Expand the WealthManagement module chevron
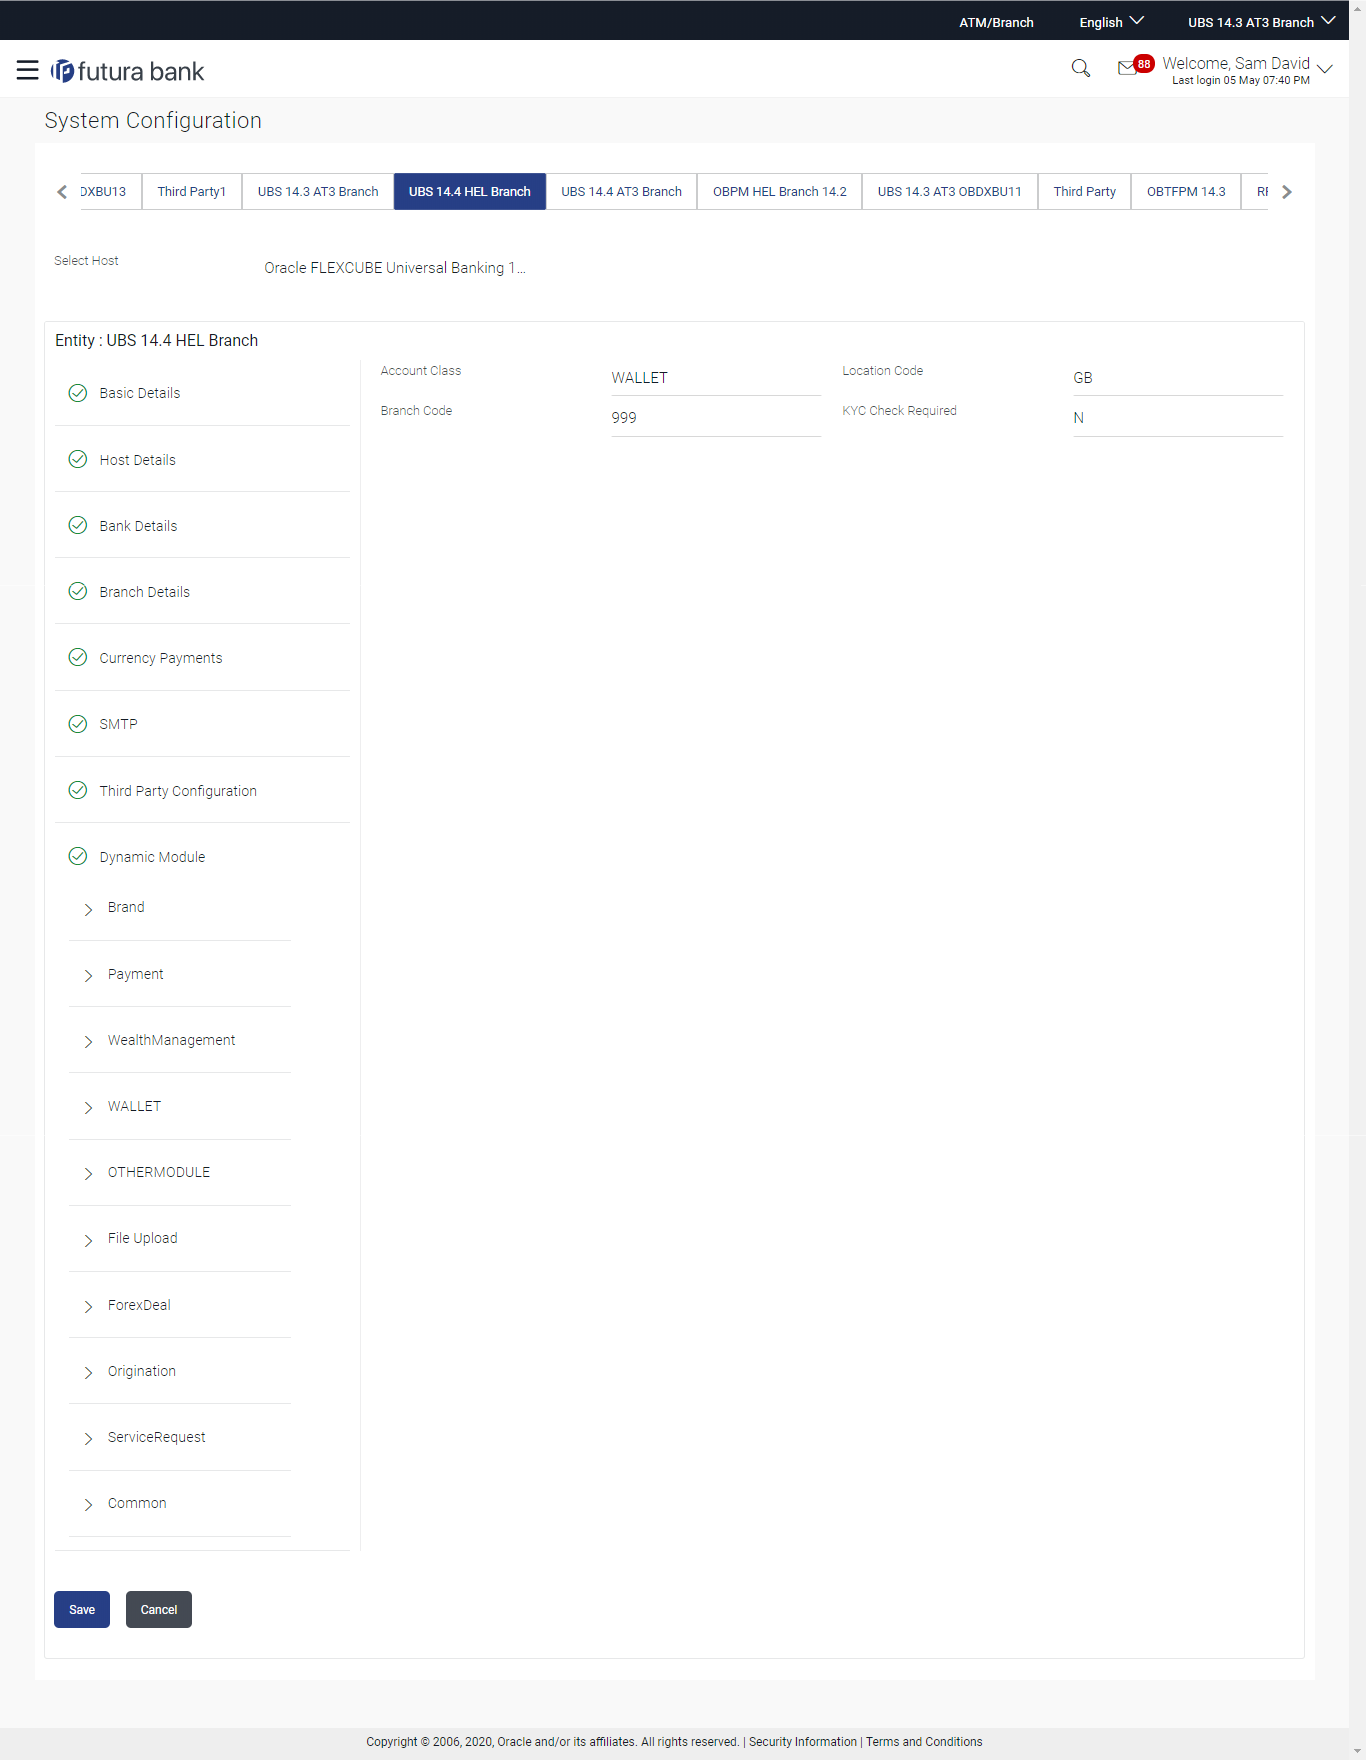Image resolution: width=1366 pixels, height=1760 pixels. coord(88,1041)
